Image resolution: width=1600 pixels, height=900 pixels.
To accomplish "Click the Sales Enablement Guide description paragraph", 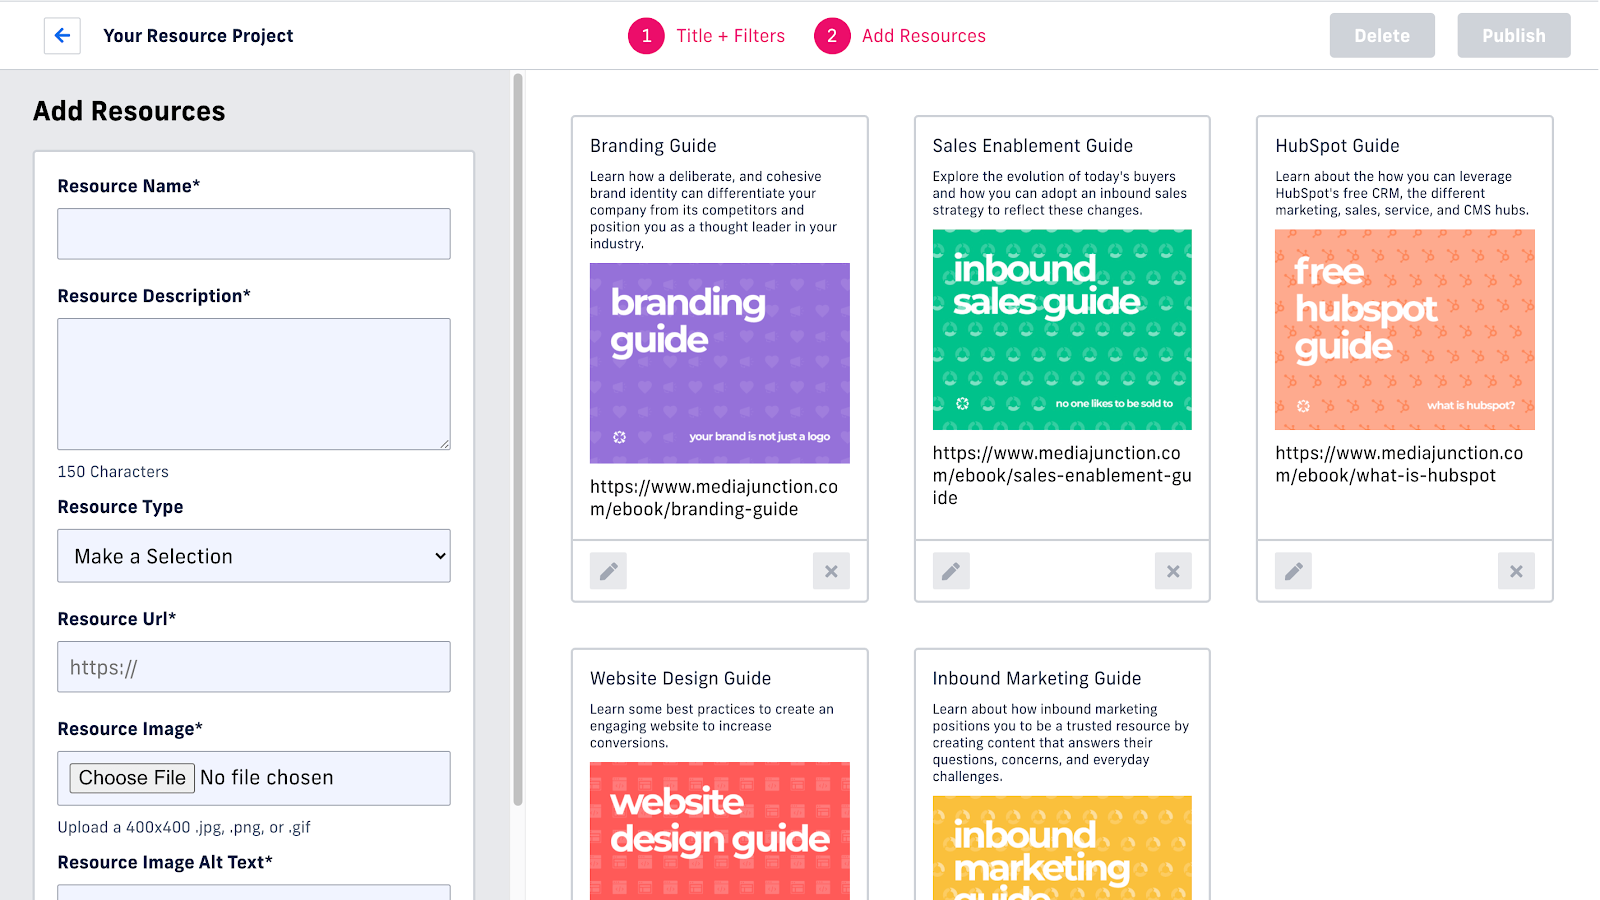I will click(1060, 193).
